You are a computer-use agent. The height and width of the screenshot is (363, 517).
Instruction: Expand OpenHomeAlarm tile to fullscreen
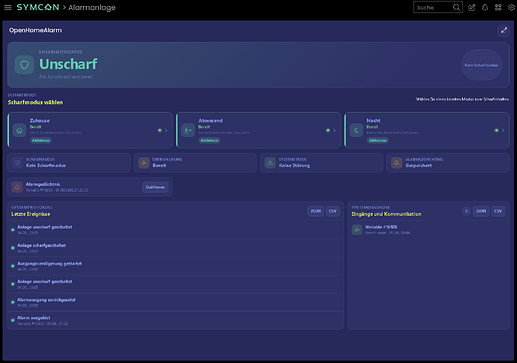point(504,30)
